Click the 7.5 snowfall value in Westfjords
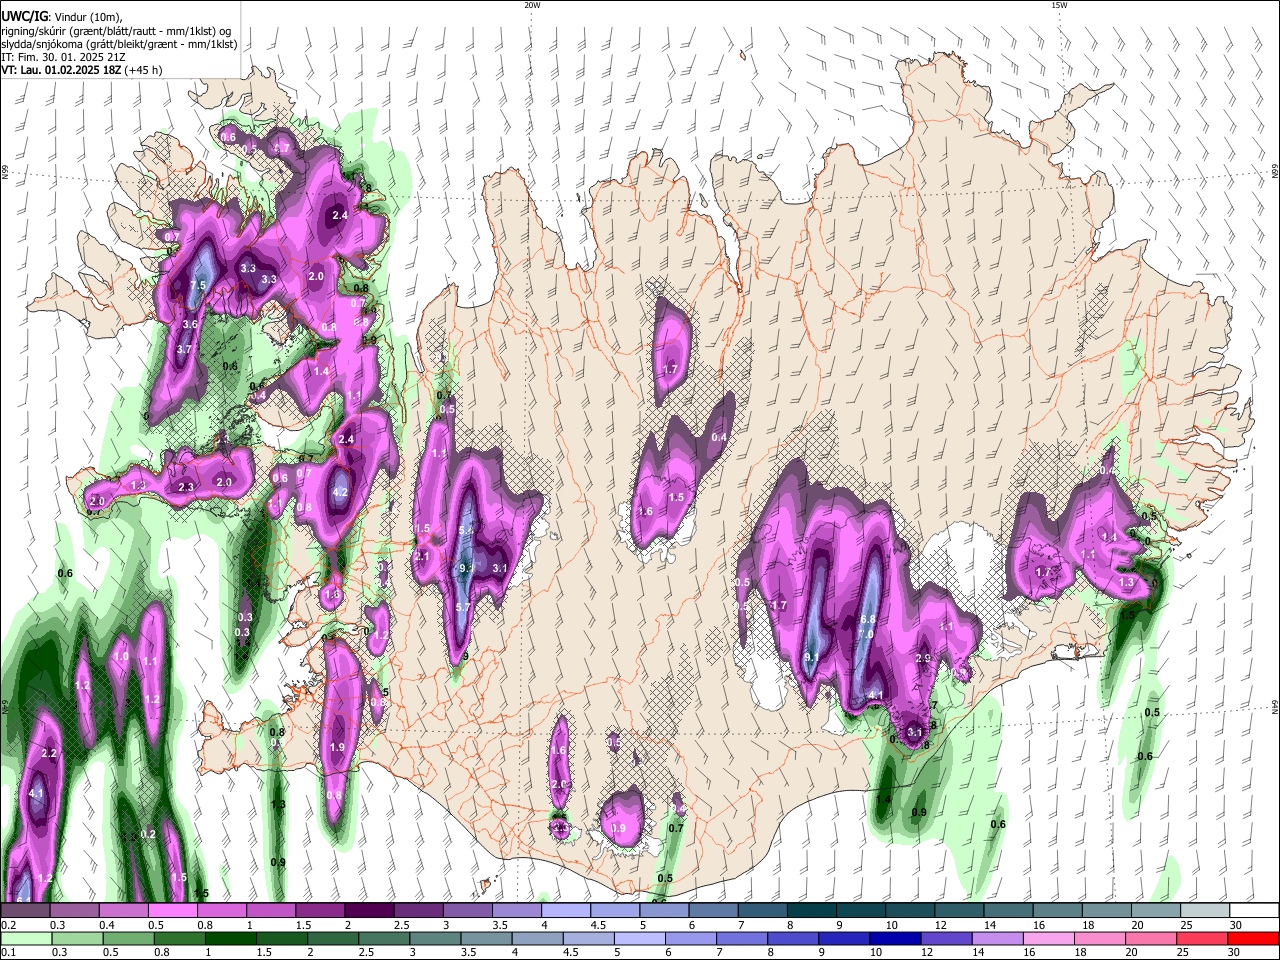The width and height of the screenshot is (1280, 960). coord(198,286)
